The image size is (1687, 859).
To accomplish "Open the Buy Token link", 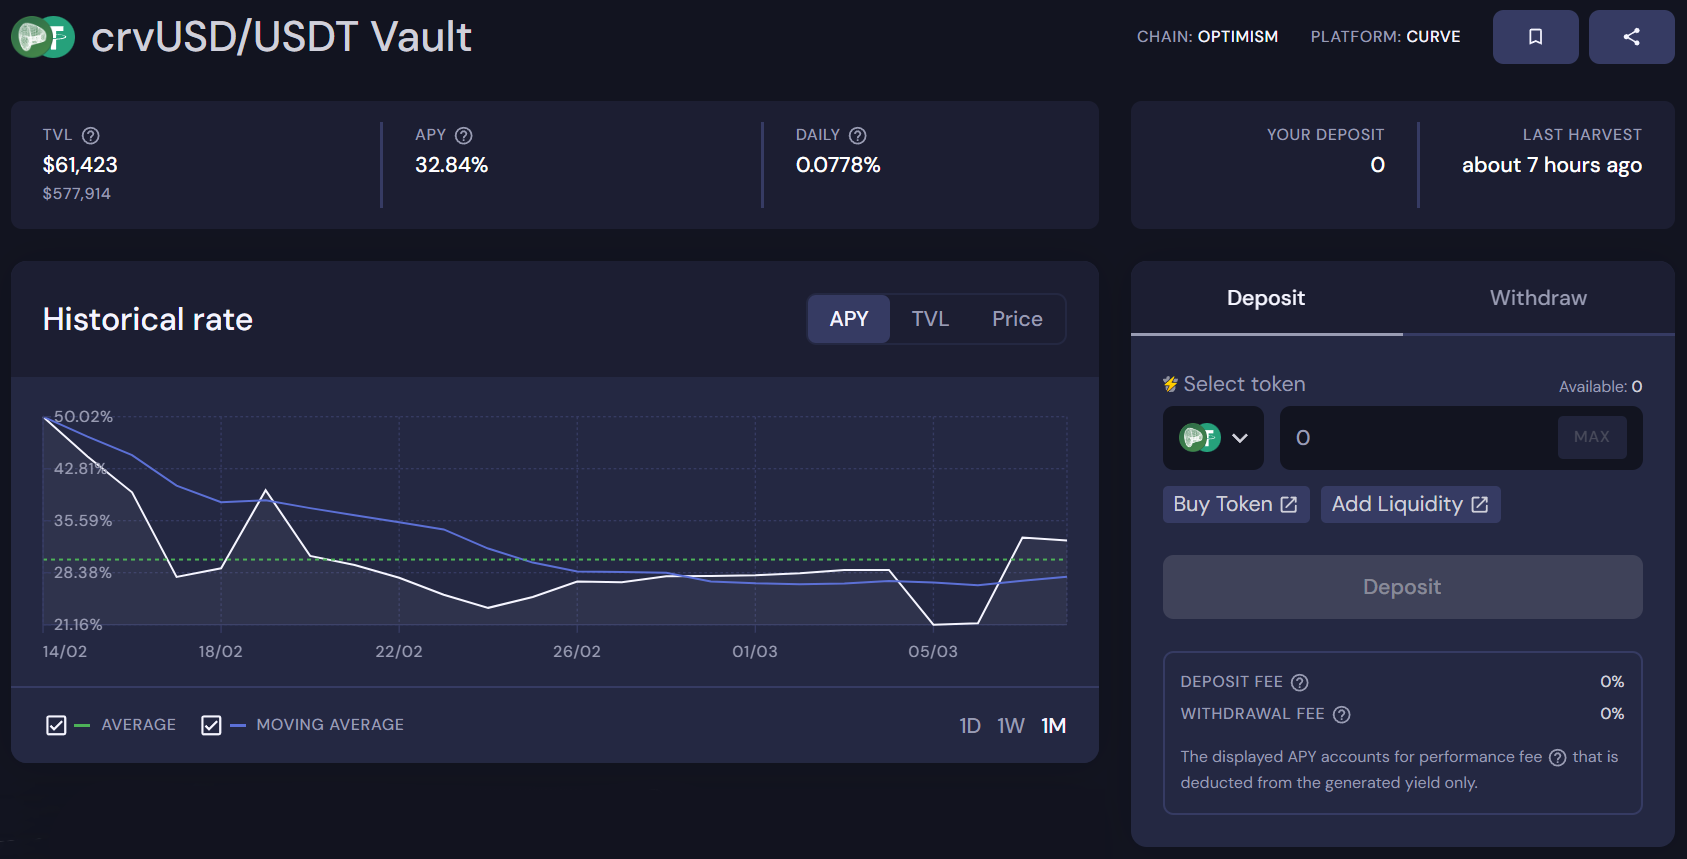I will 1236,504.
